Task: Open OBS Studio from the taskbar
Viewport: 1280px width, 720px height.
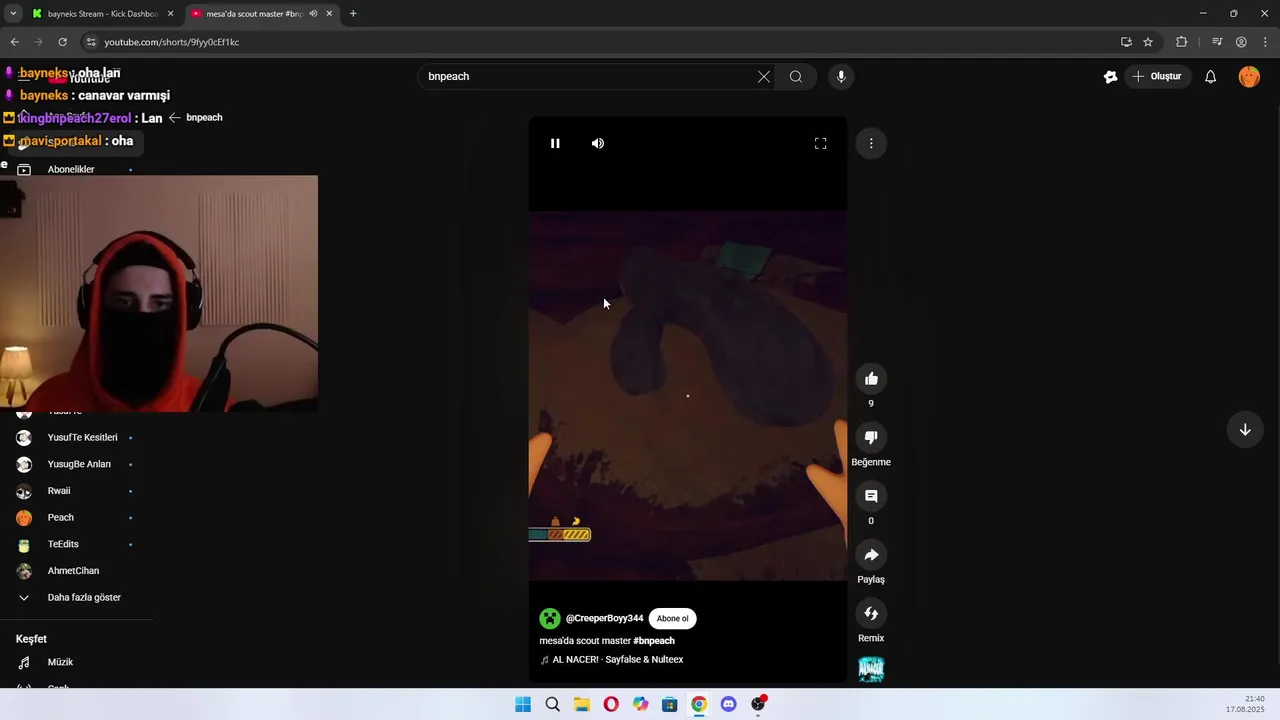Action: pyautogui.click(x=758, y=704)
